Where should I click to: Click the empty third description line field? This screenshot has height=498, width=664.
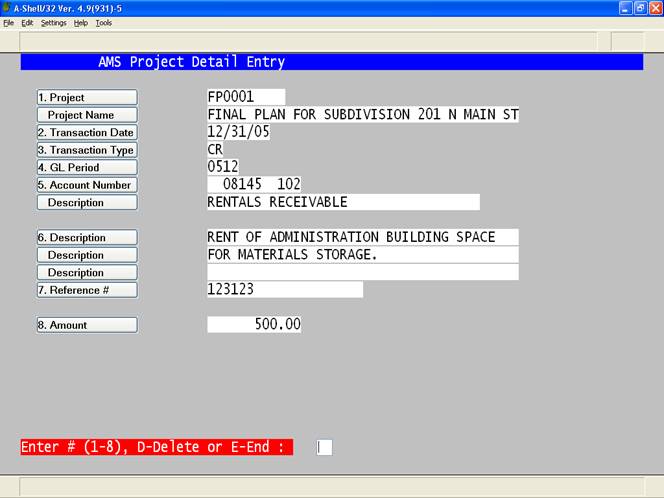click(363, 272)
